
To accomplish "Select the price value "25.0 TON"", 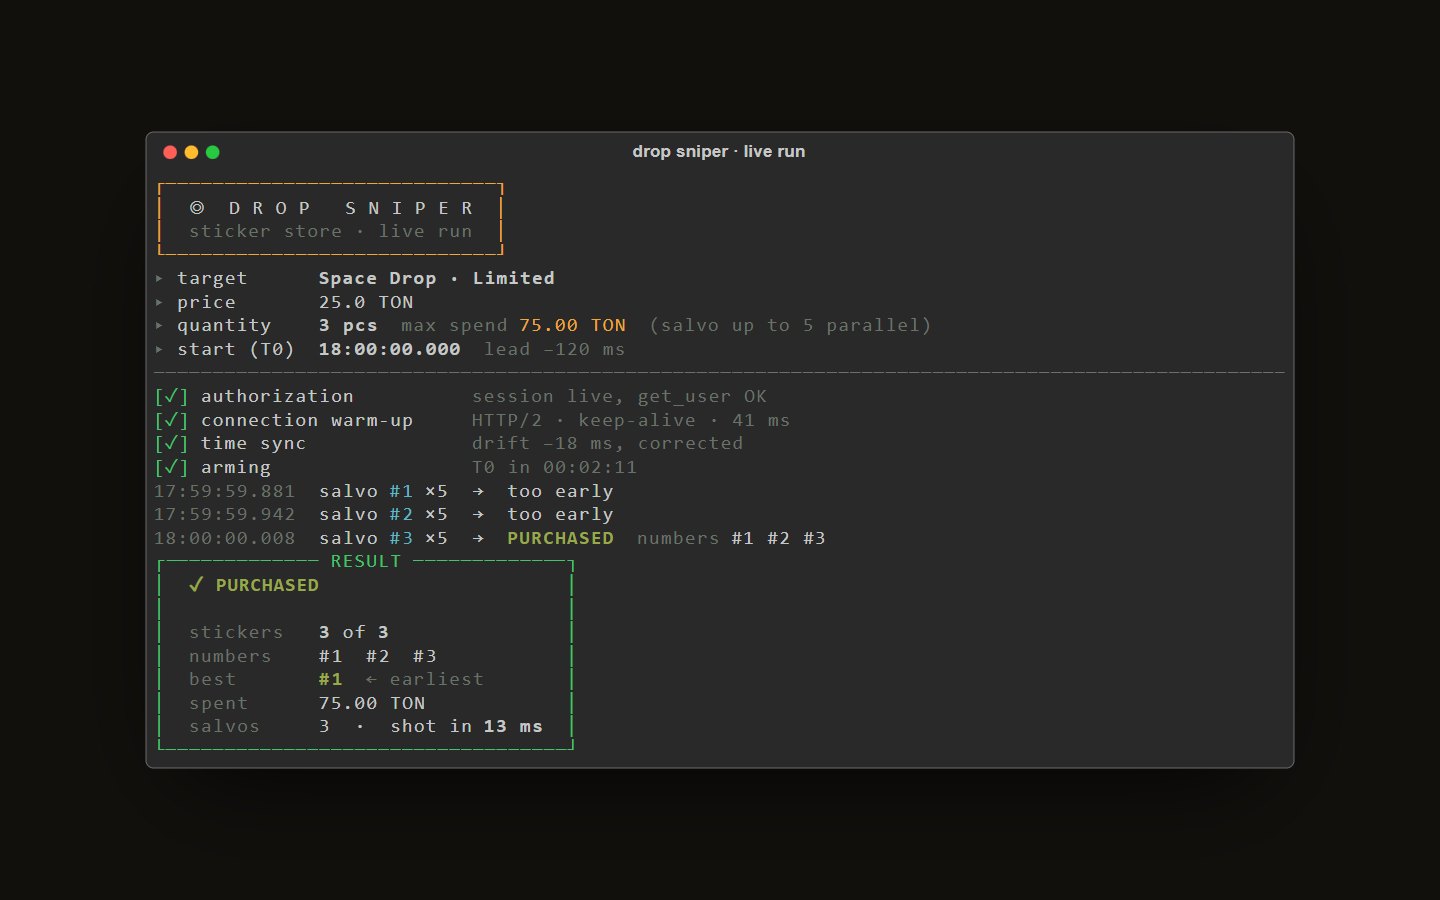I will click(x=366, y=302).
